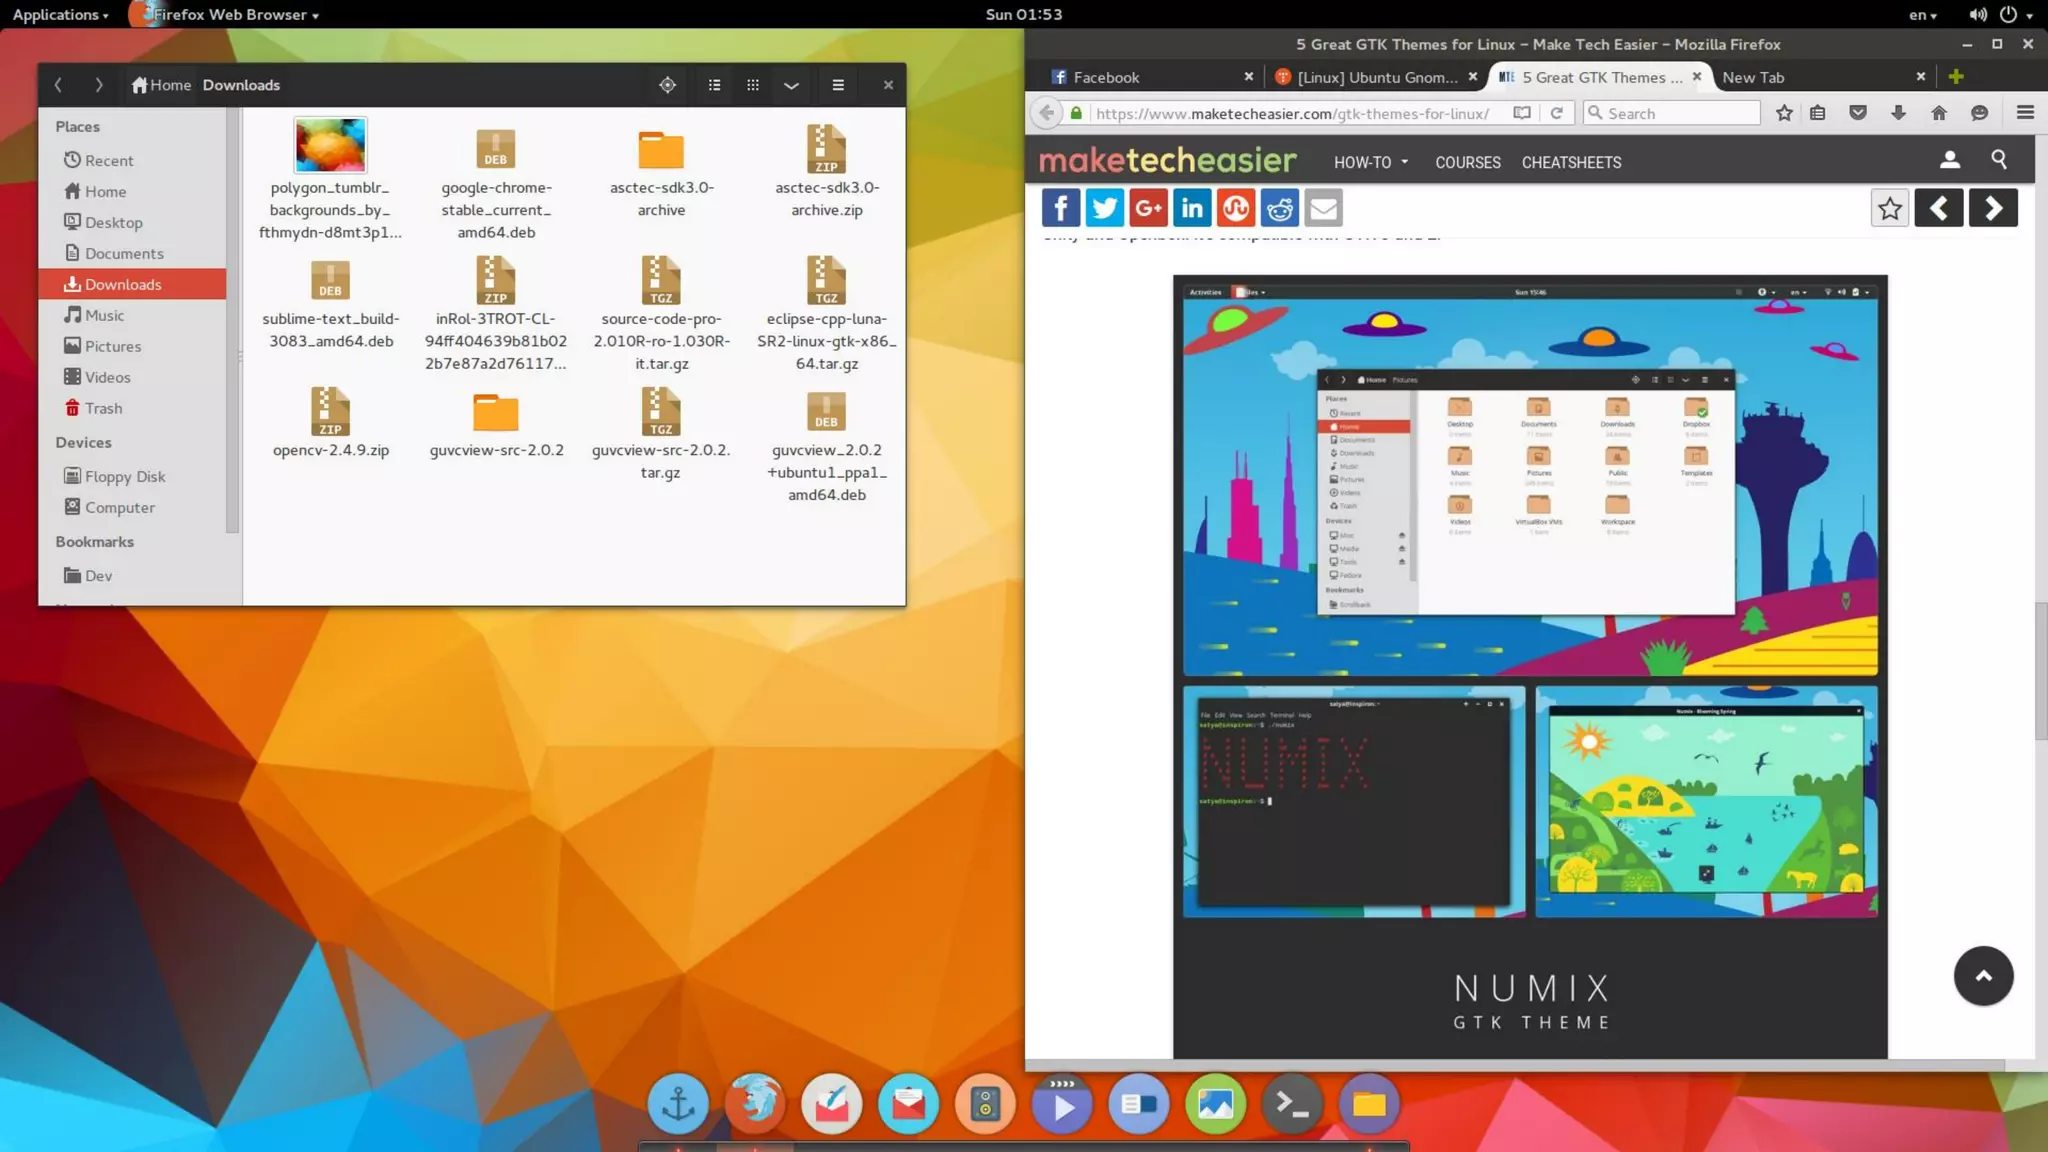This screenshot has height=1152, width=2048.
Task: Click the Firefox URL address field
Action: (1293, 113)
